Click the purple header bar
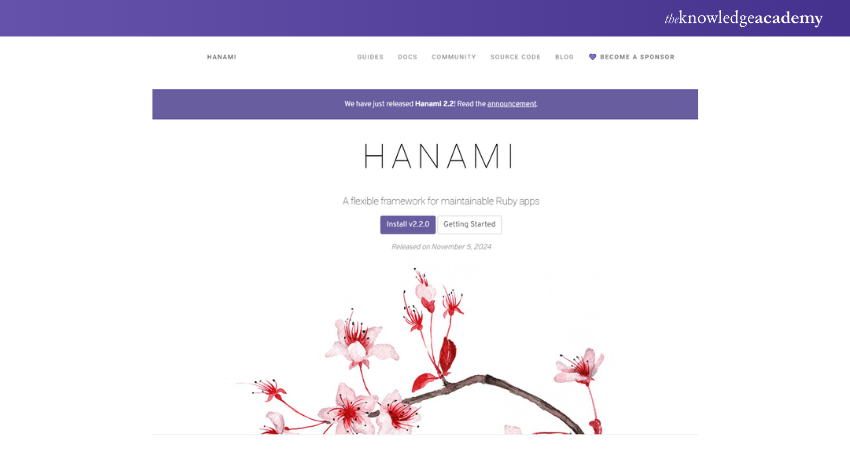The width and height of the screenshot is (850, 450). 425,18
